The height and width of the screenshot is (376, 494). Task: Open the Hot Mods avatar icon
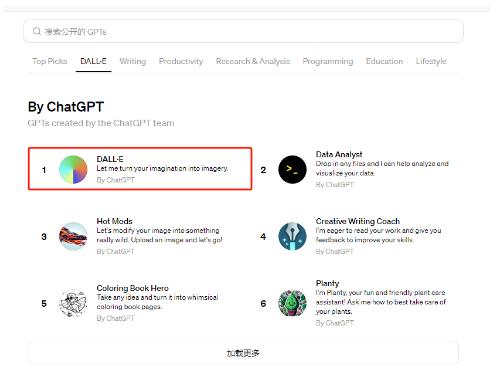(73, 236)
